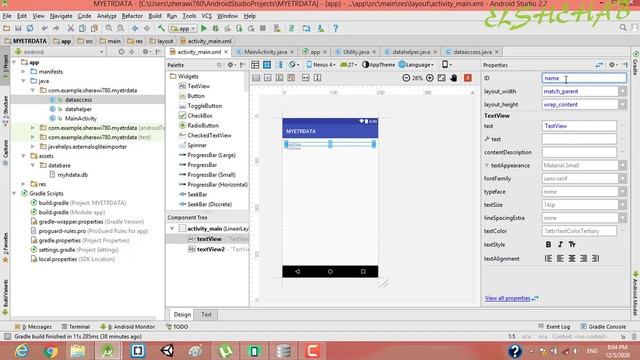
Task: Zoom out the design preview
Action: point(406,78)
